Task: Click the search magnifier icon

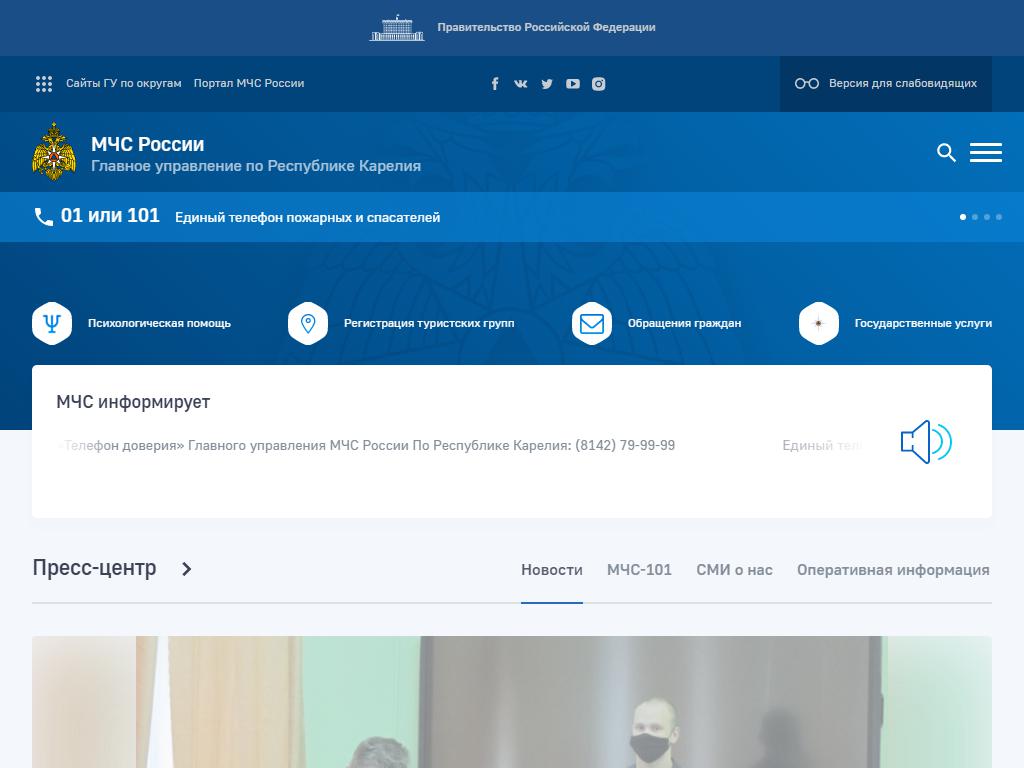Action: pos(946,152)
